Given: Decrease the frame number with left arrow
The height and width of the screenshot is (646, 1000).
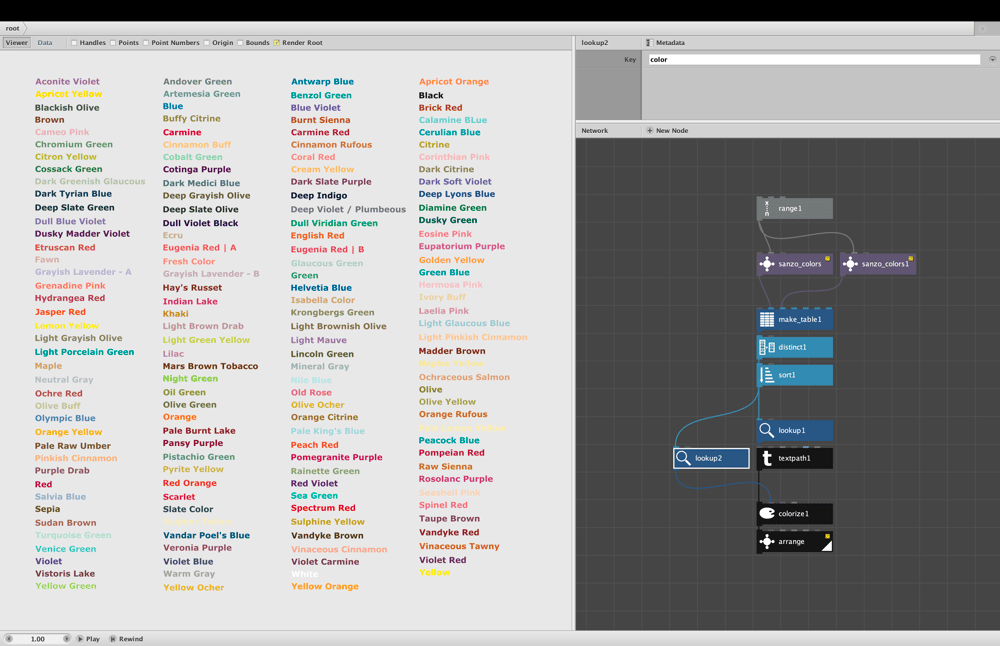Looking at the screenshot, I should click(x=9, y=638).
